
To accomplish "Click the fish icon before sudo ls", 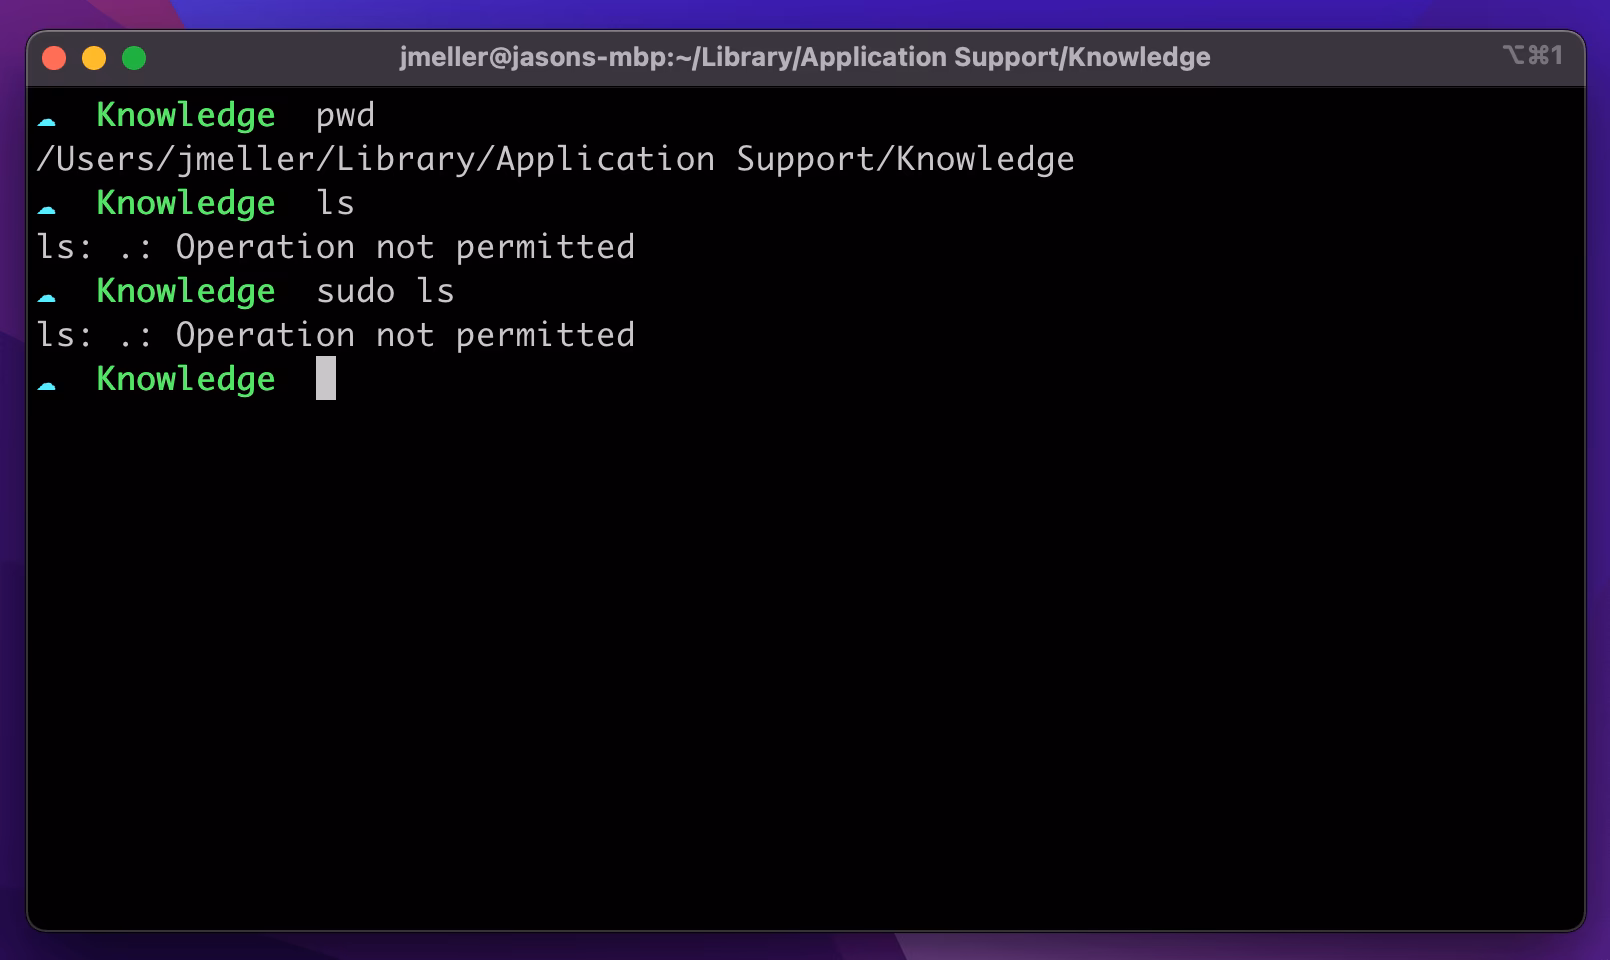I will pyautogui.click(x=47, y=296).
